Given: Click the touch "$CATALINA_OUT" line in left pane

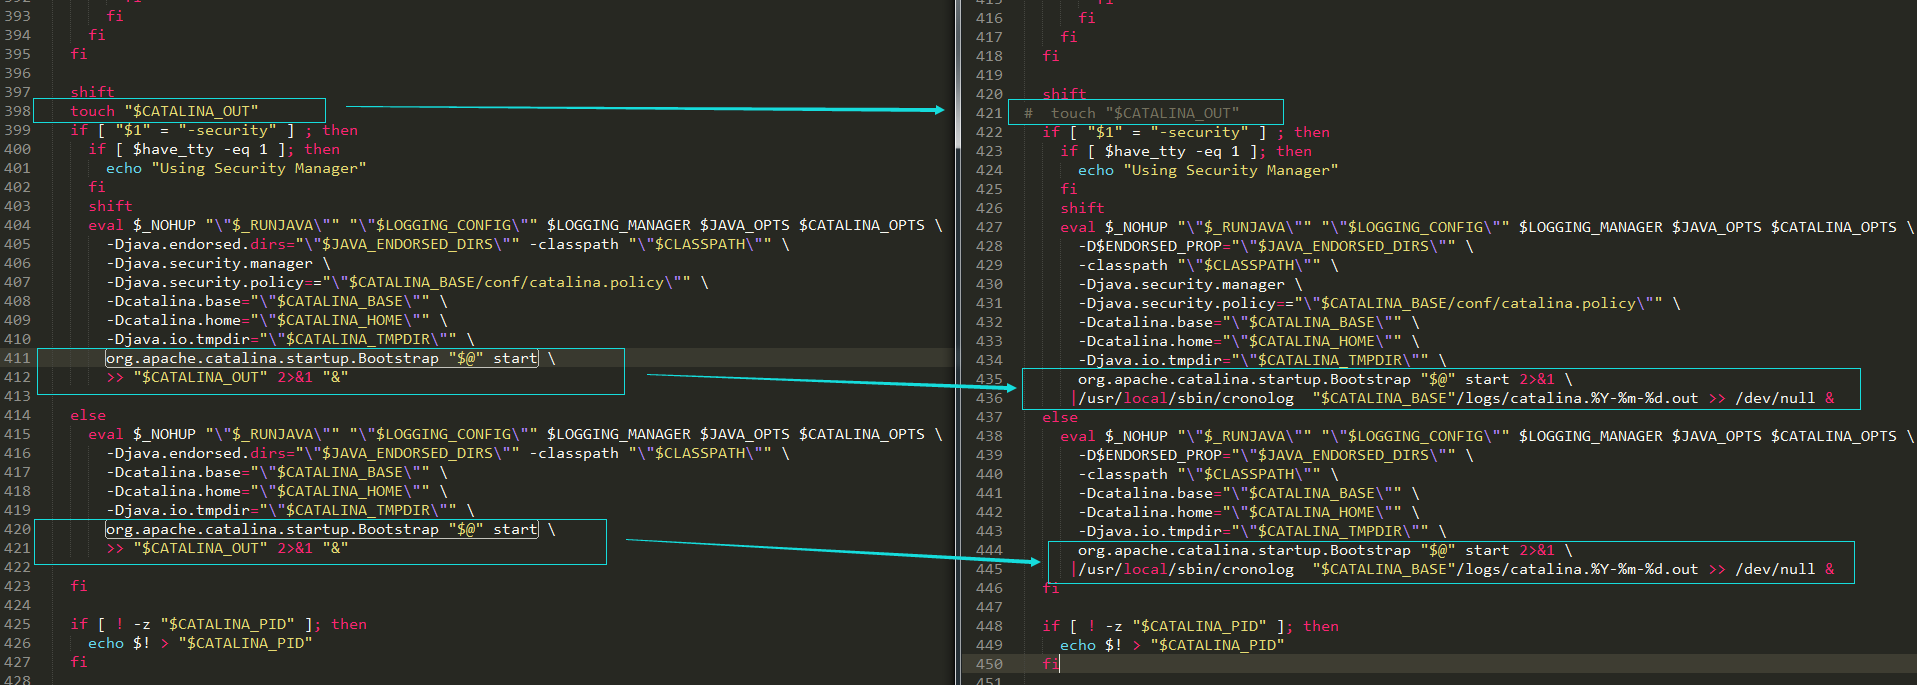Looking at the screenshot, I should pyautogui.click(x=164, y=111).
